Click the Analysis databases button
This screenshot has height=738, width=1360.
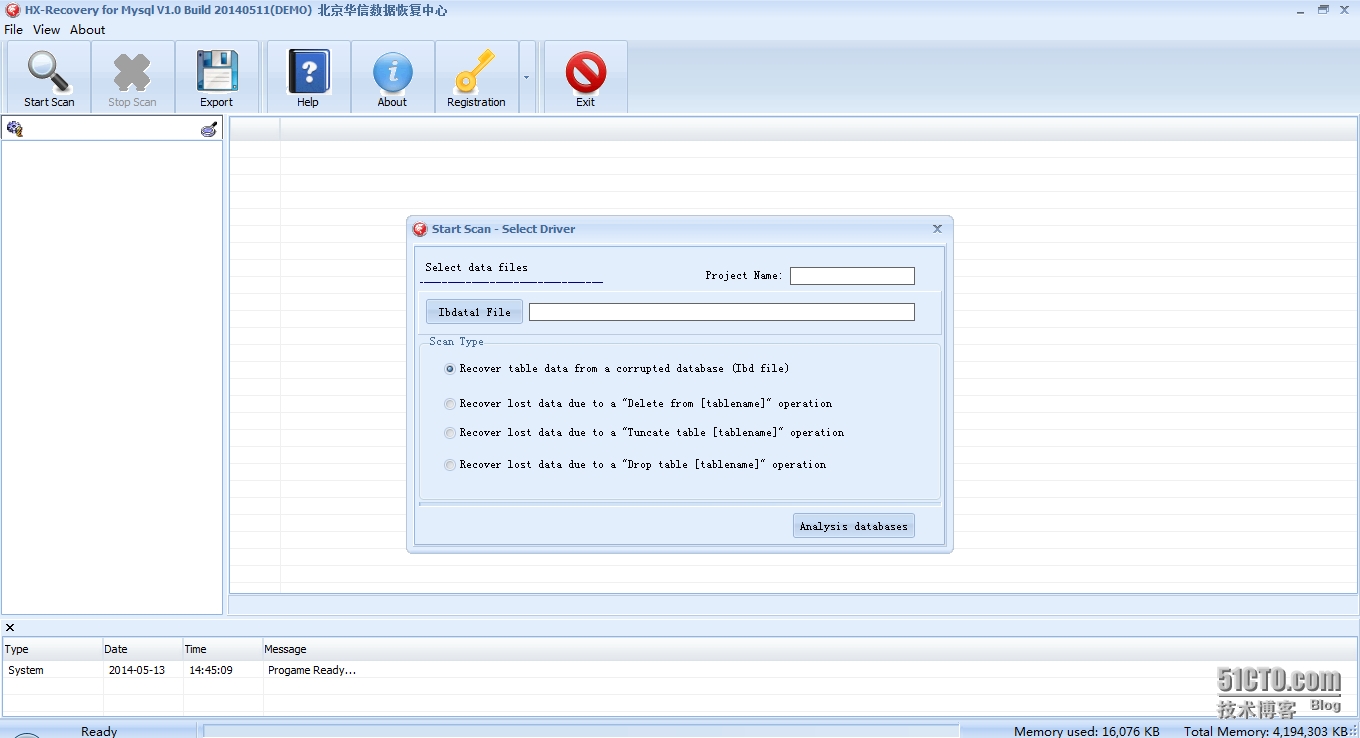coord(854,526)
